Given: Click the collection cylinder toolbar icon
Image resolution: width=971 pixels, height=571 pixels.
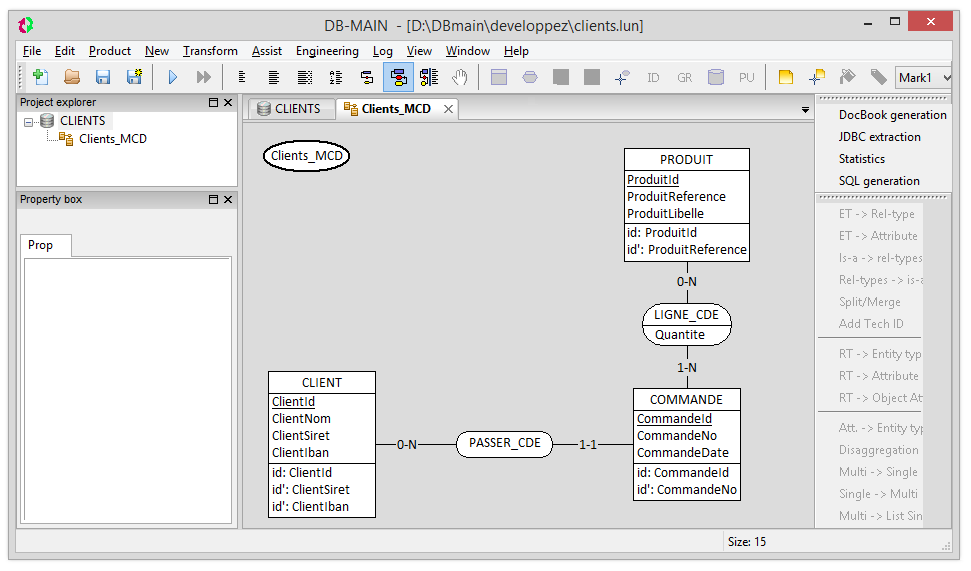Looking at the screenshot, I should coord(716,77).
